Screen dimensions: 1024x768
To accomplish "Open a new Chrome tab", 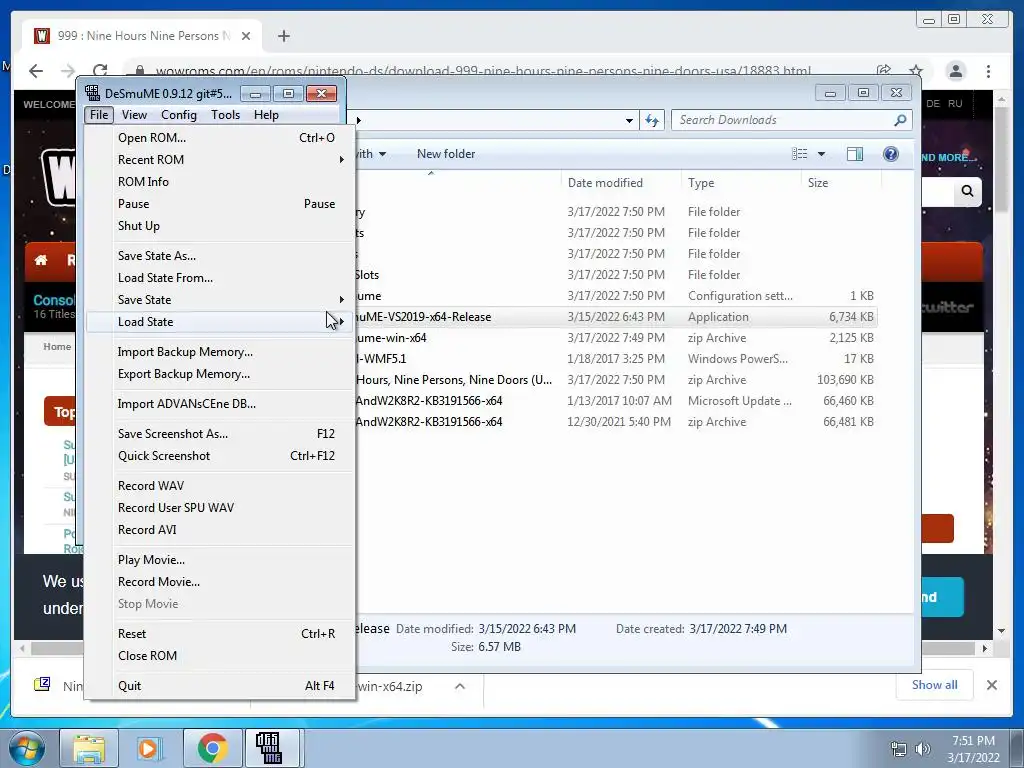I will pyautogui.click(x=283, y=36).
